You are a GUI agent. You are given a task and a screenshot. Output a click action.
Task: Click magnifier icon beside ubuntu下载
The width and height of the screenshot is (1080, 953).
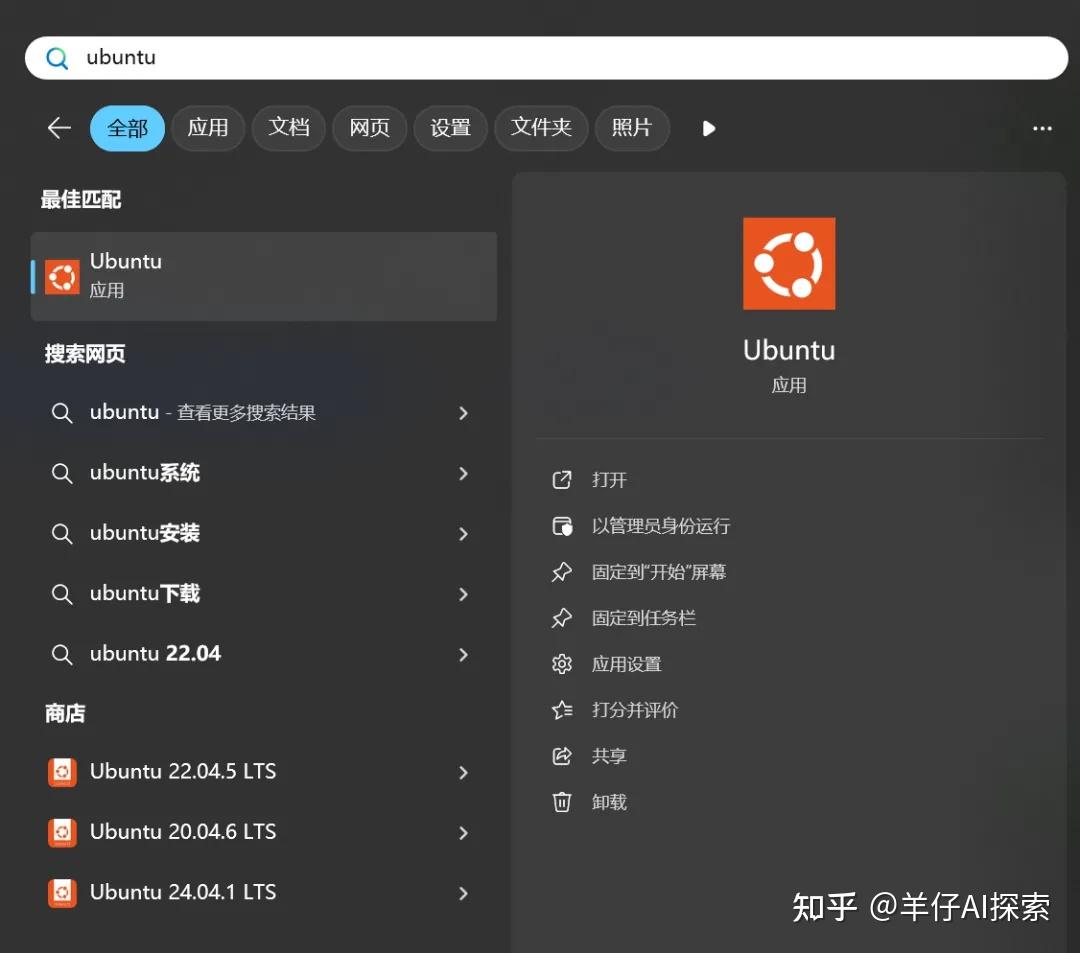[62, 594]
